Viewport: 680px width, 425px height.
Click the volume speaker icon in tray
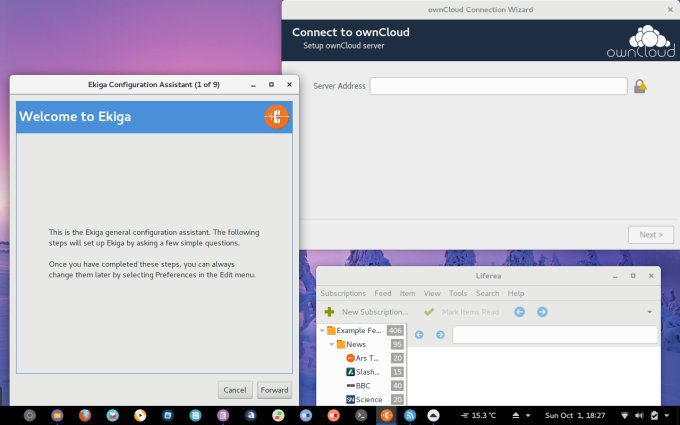click(x=639, y=415)
